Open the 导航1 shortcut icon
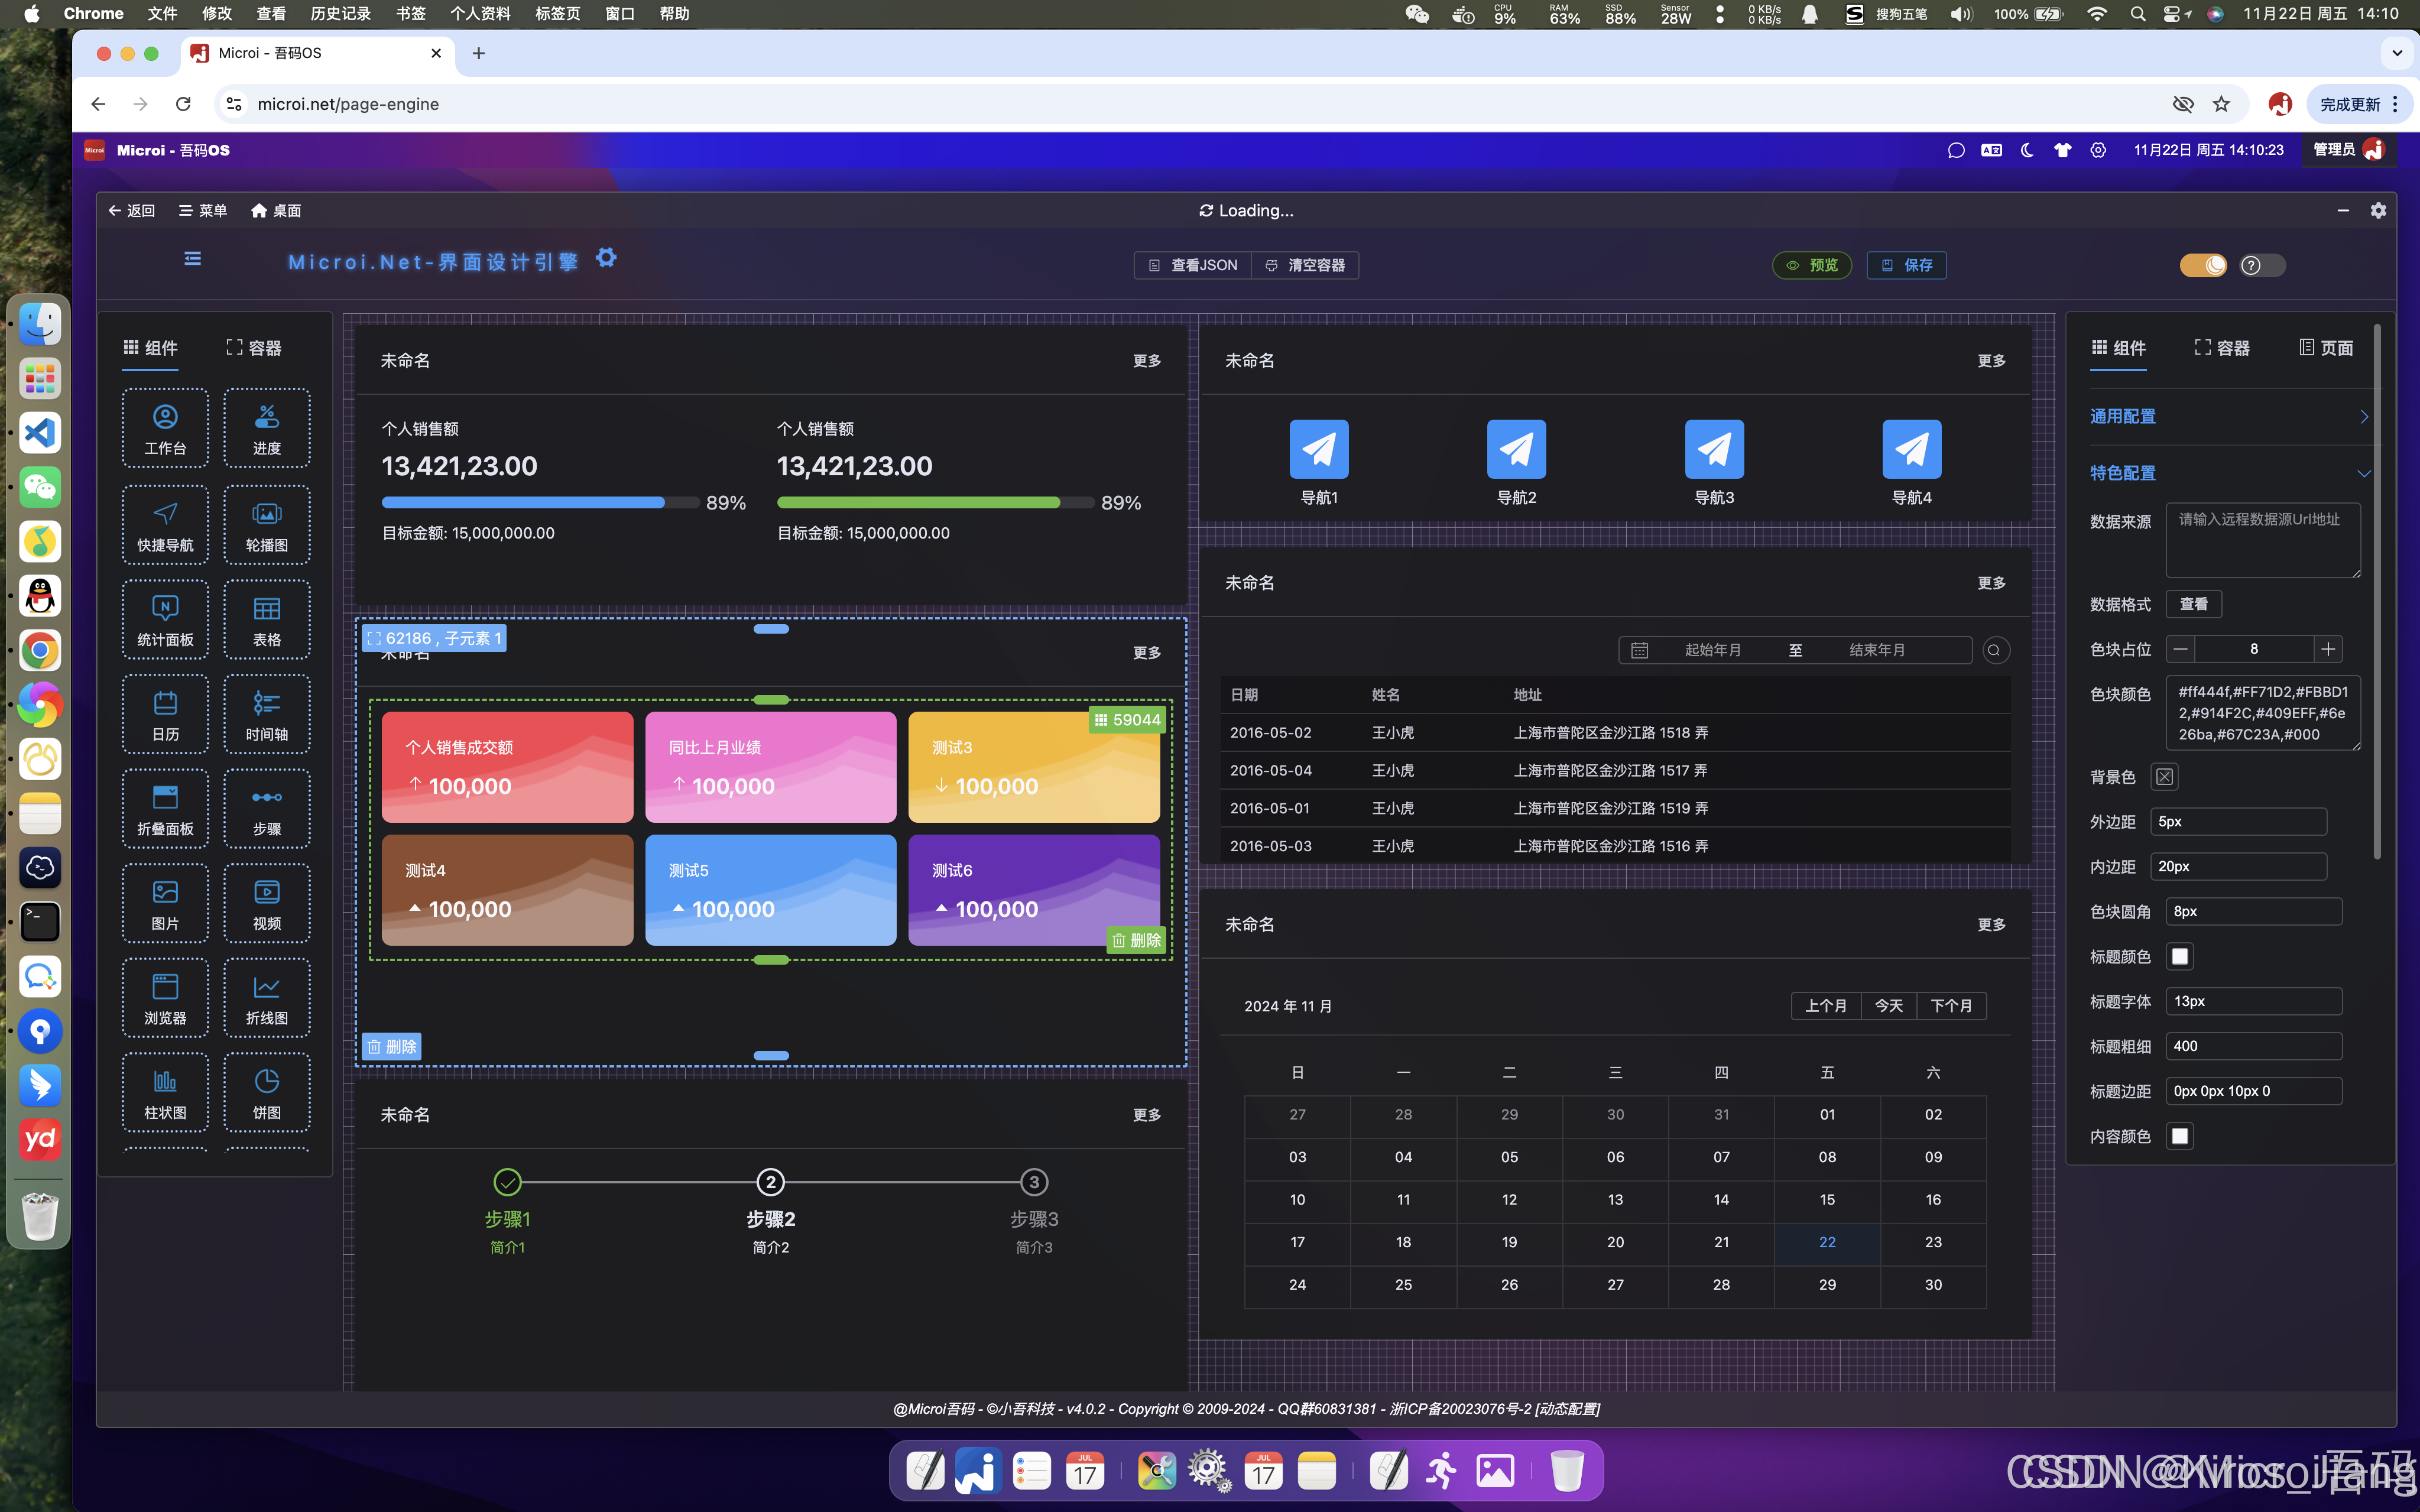 [1318, 450]
